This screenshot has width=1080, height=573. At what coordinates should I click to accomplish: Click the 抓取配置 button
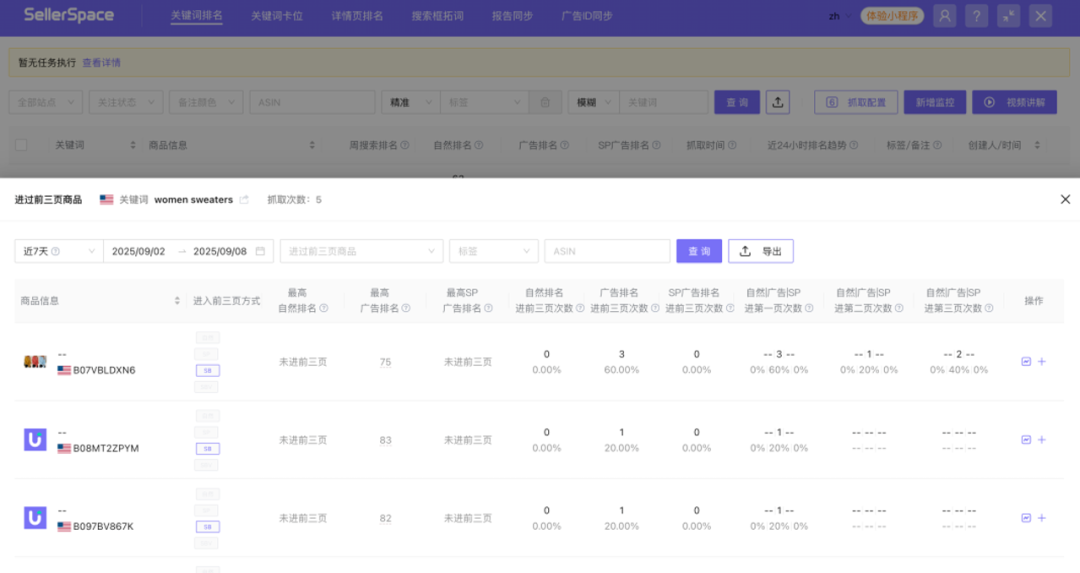click(x=856, y=102)
